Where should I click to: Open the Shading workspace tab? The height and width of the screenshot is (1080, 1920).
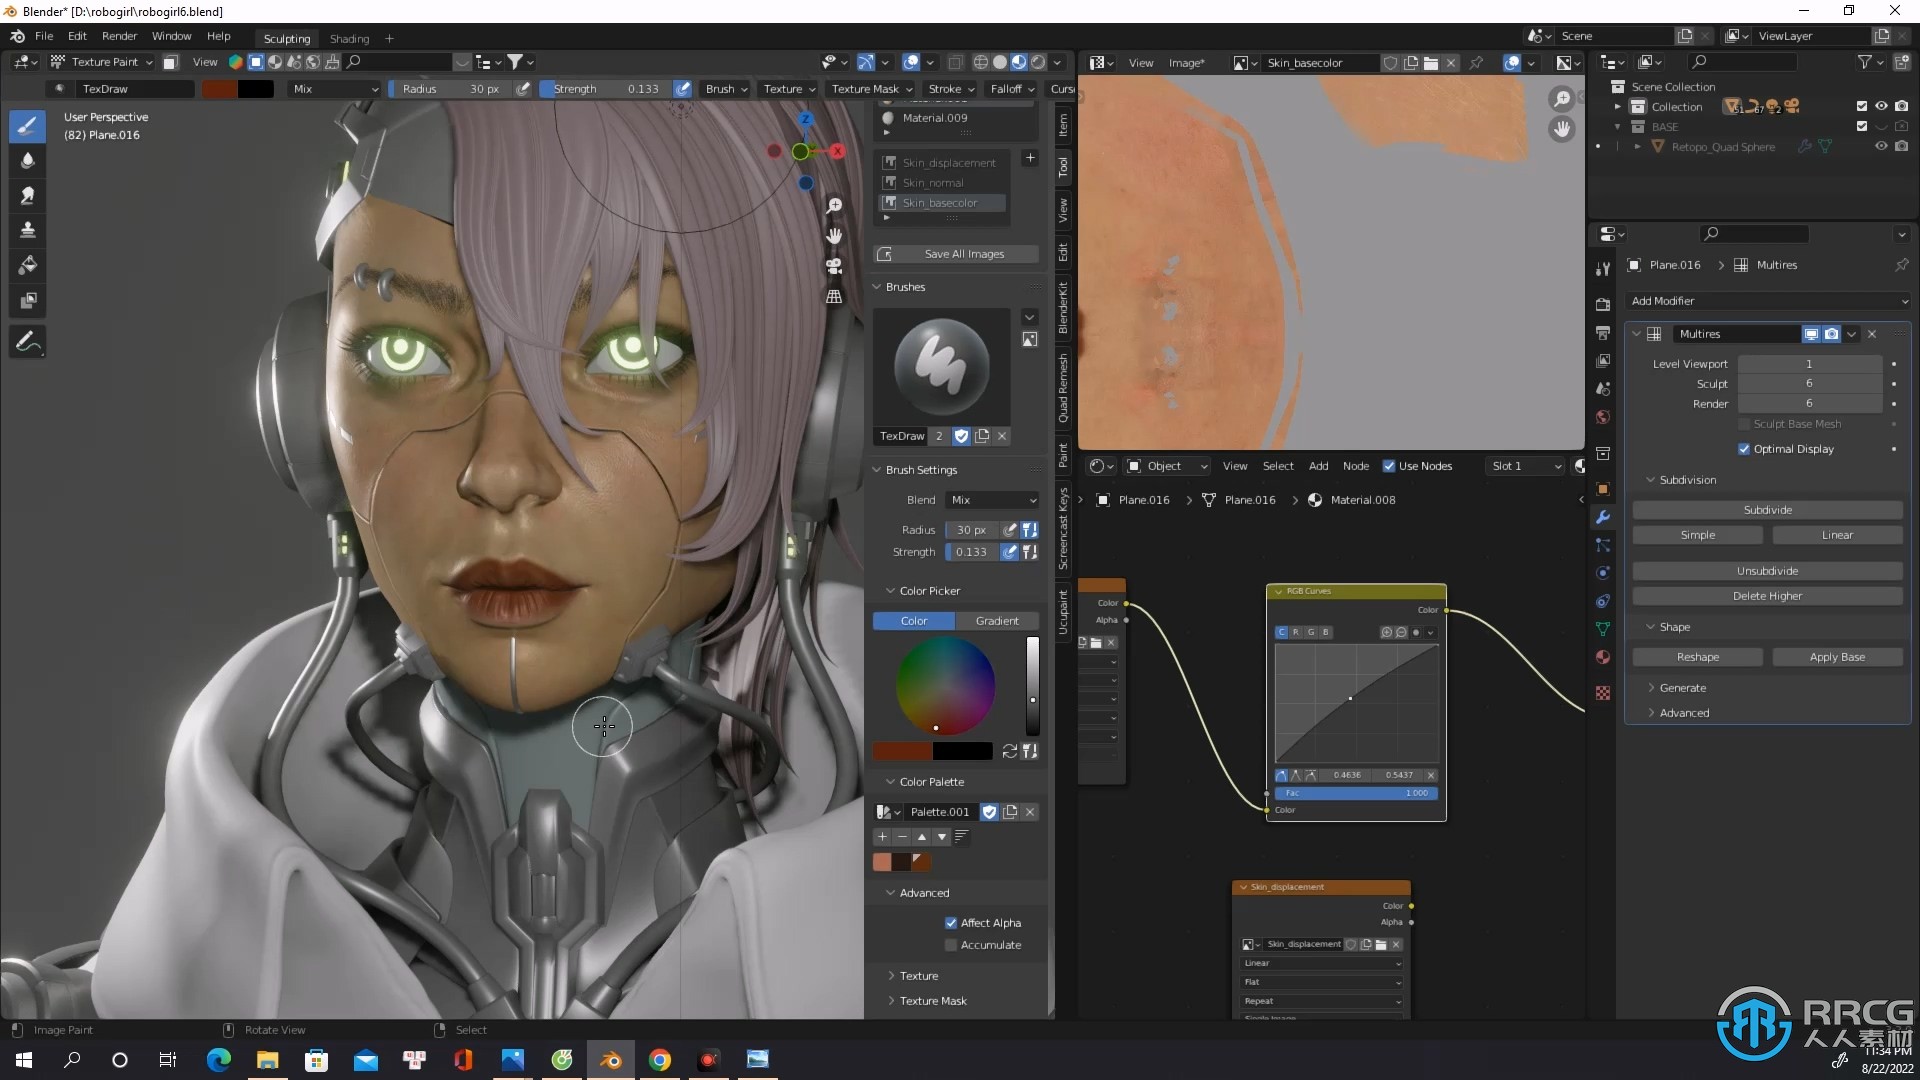point(347,37)
